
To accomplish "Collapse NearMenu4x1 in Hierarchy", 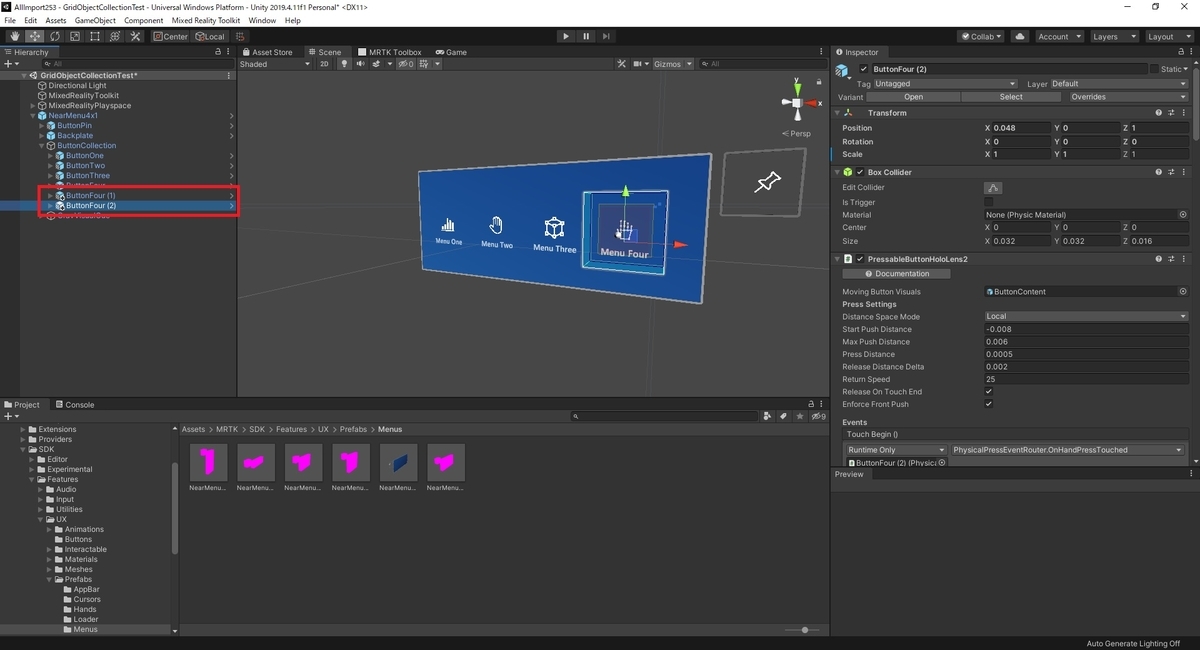I will coord(32,116).
